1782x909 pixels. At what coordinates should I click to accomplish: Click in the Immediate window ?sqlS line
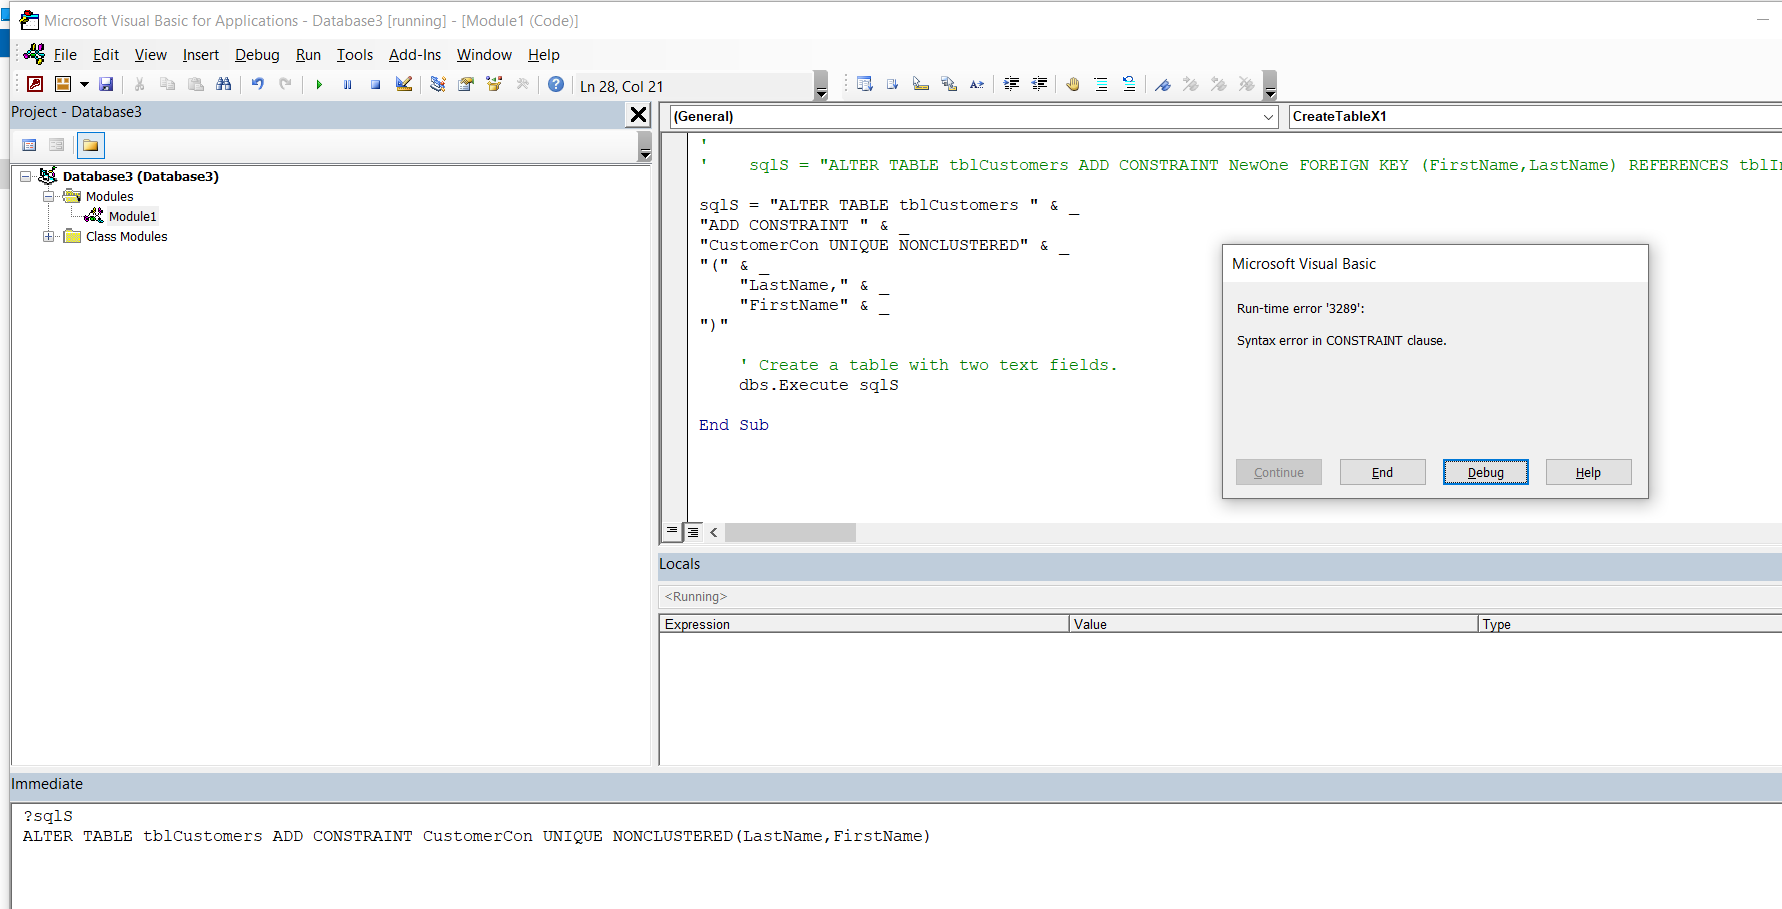pyautogui.click(x=48, y=816)
